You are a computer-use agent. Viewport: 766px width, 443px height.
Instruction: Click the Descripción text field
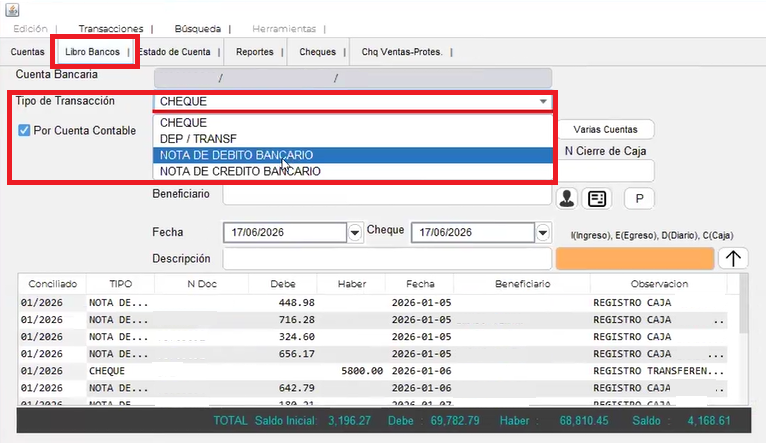pos(387,258)
